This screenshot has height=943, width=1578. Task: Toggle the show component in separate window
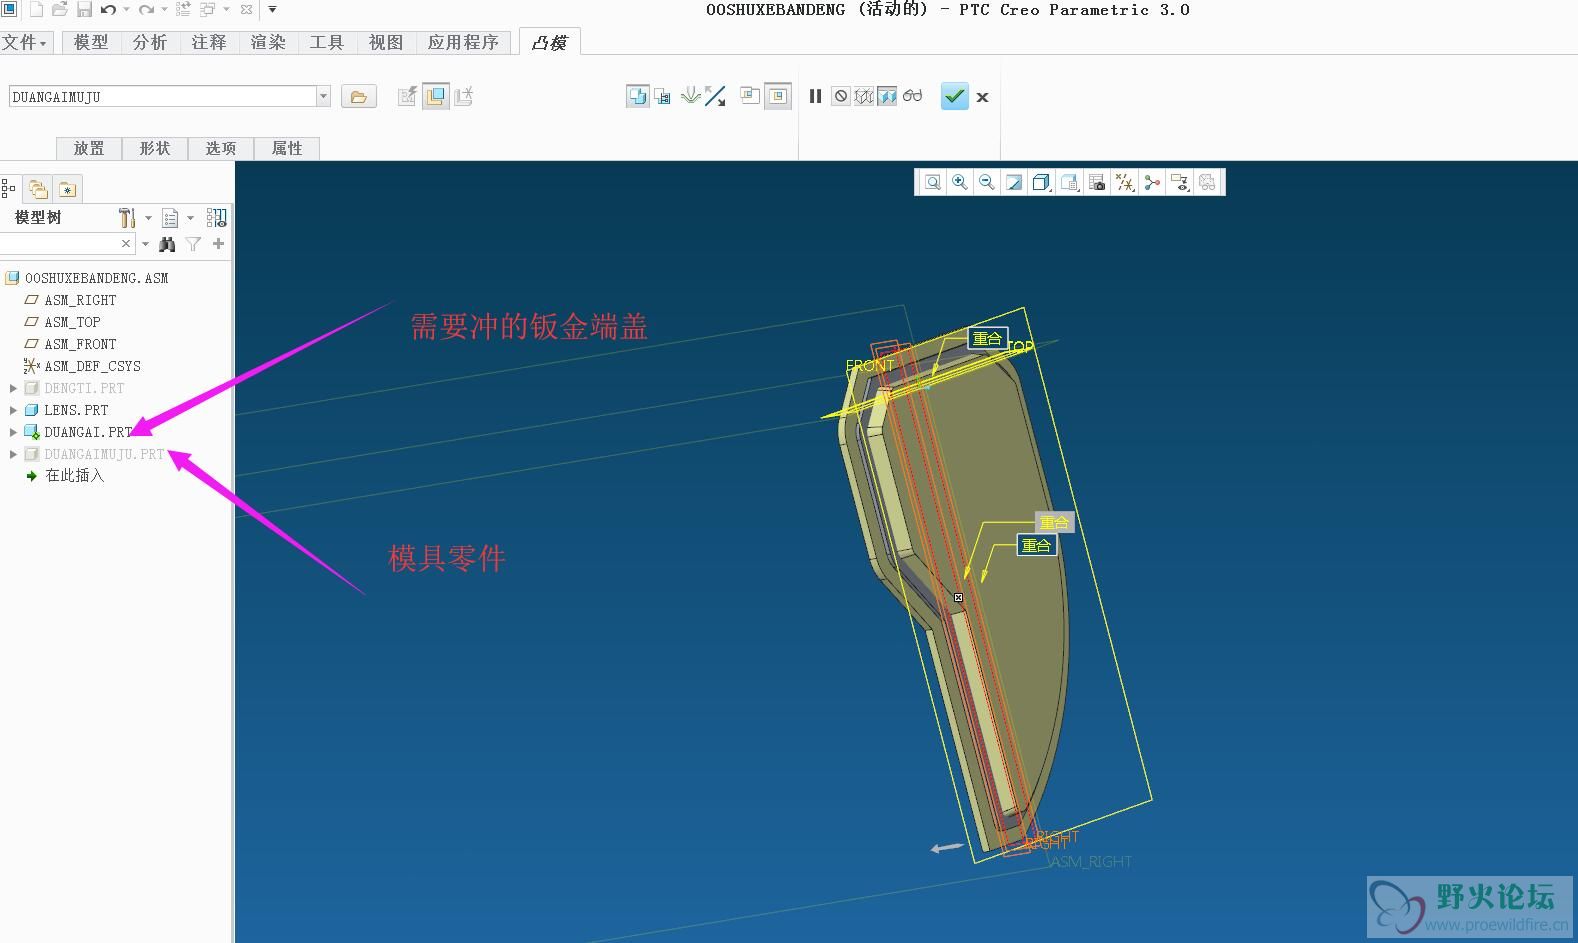(x=750, y=96)
